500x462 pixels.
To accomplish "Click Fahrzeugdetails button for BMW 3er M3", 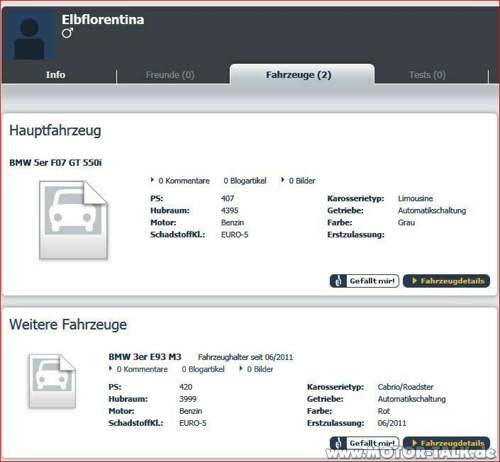I will (446, 443).
